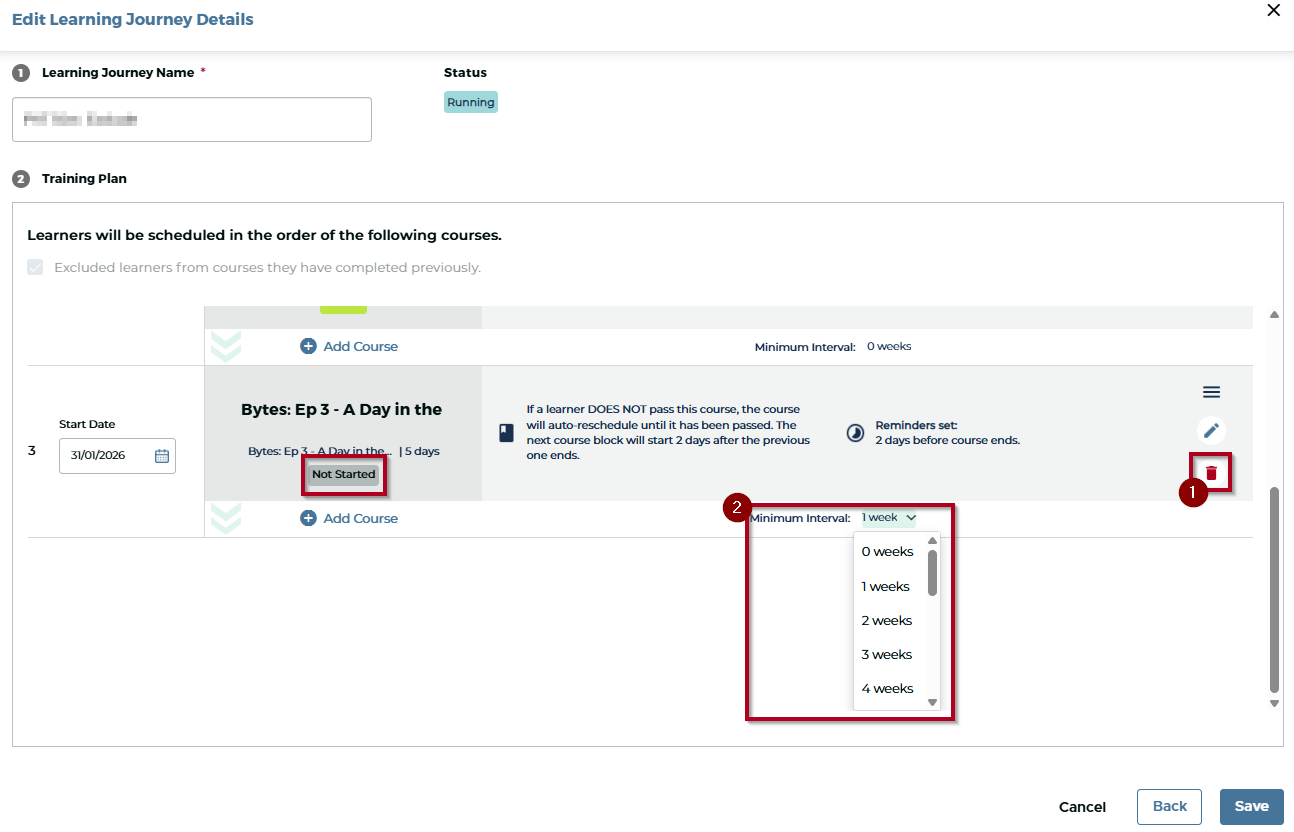Choose 2 weeks in the interval list
The height and width of the screenshot is (832, 1294).
coord(886,621)
